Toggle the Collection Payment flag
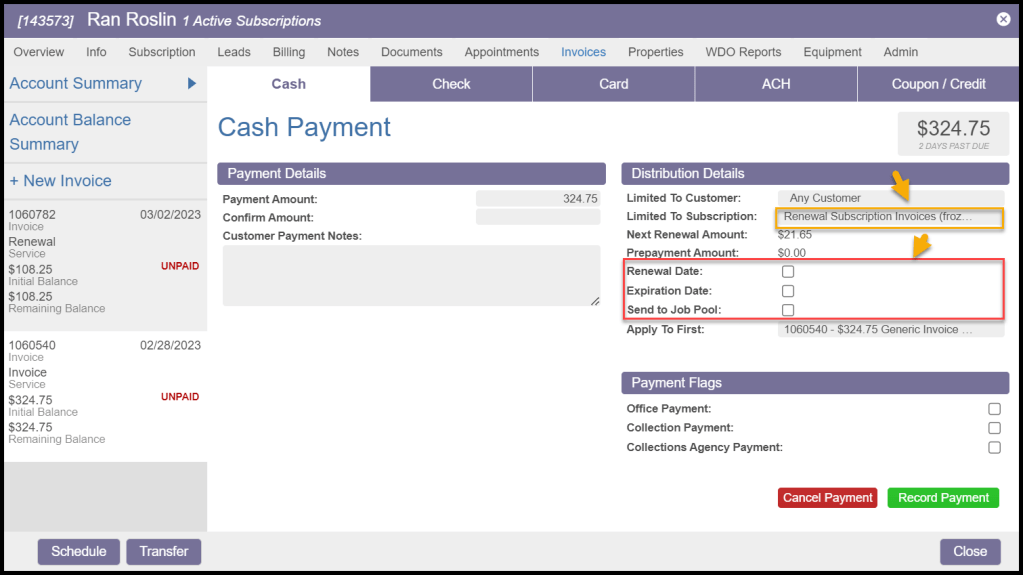 point(994,428)
